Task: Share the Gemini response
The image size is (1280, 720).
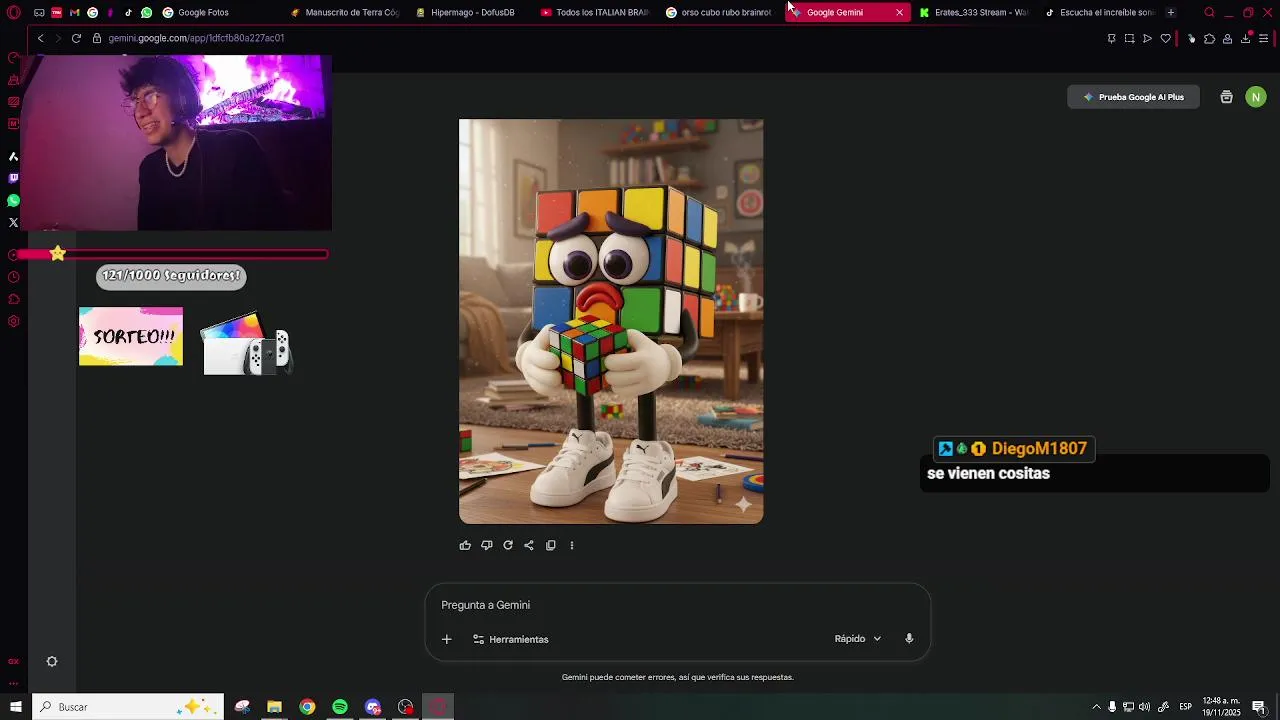Action: click(x=529, y=545)
